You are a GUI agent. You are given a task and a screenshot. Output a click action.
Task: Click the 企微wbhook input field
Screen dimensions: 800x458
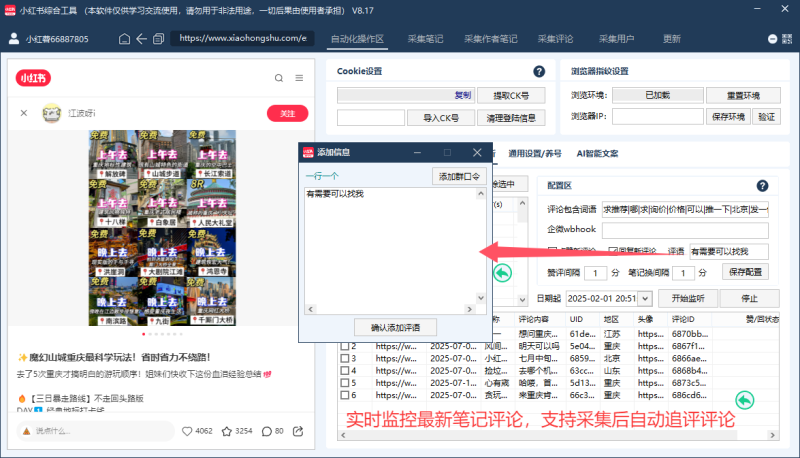(685, 230)
